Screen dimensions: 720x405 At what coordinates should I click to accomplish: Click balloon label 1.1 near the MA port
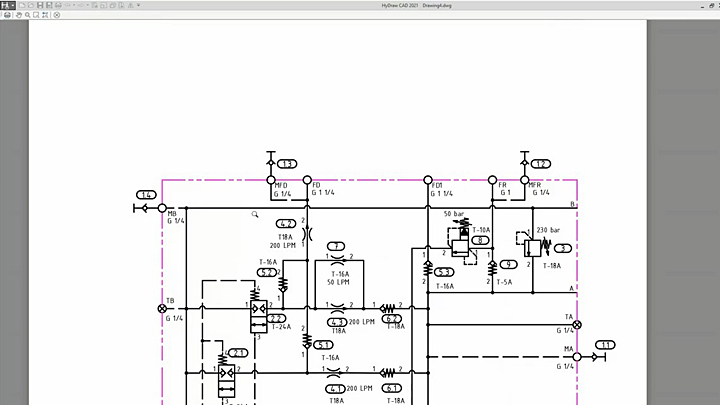(605, 345)
